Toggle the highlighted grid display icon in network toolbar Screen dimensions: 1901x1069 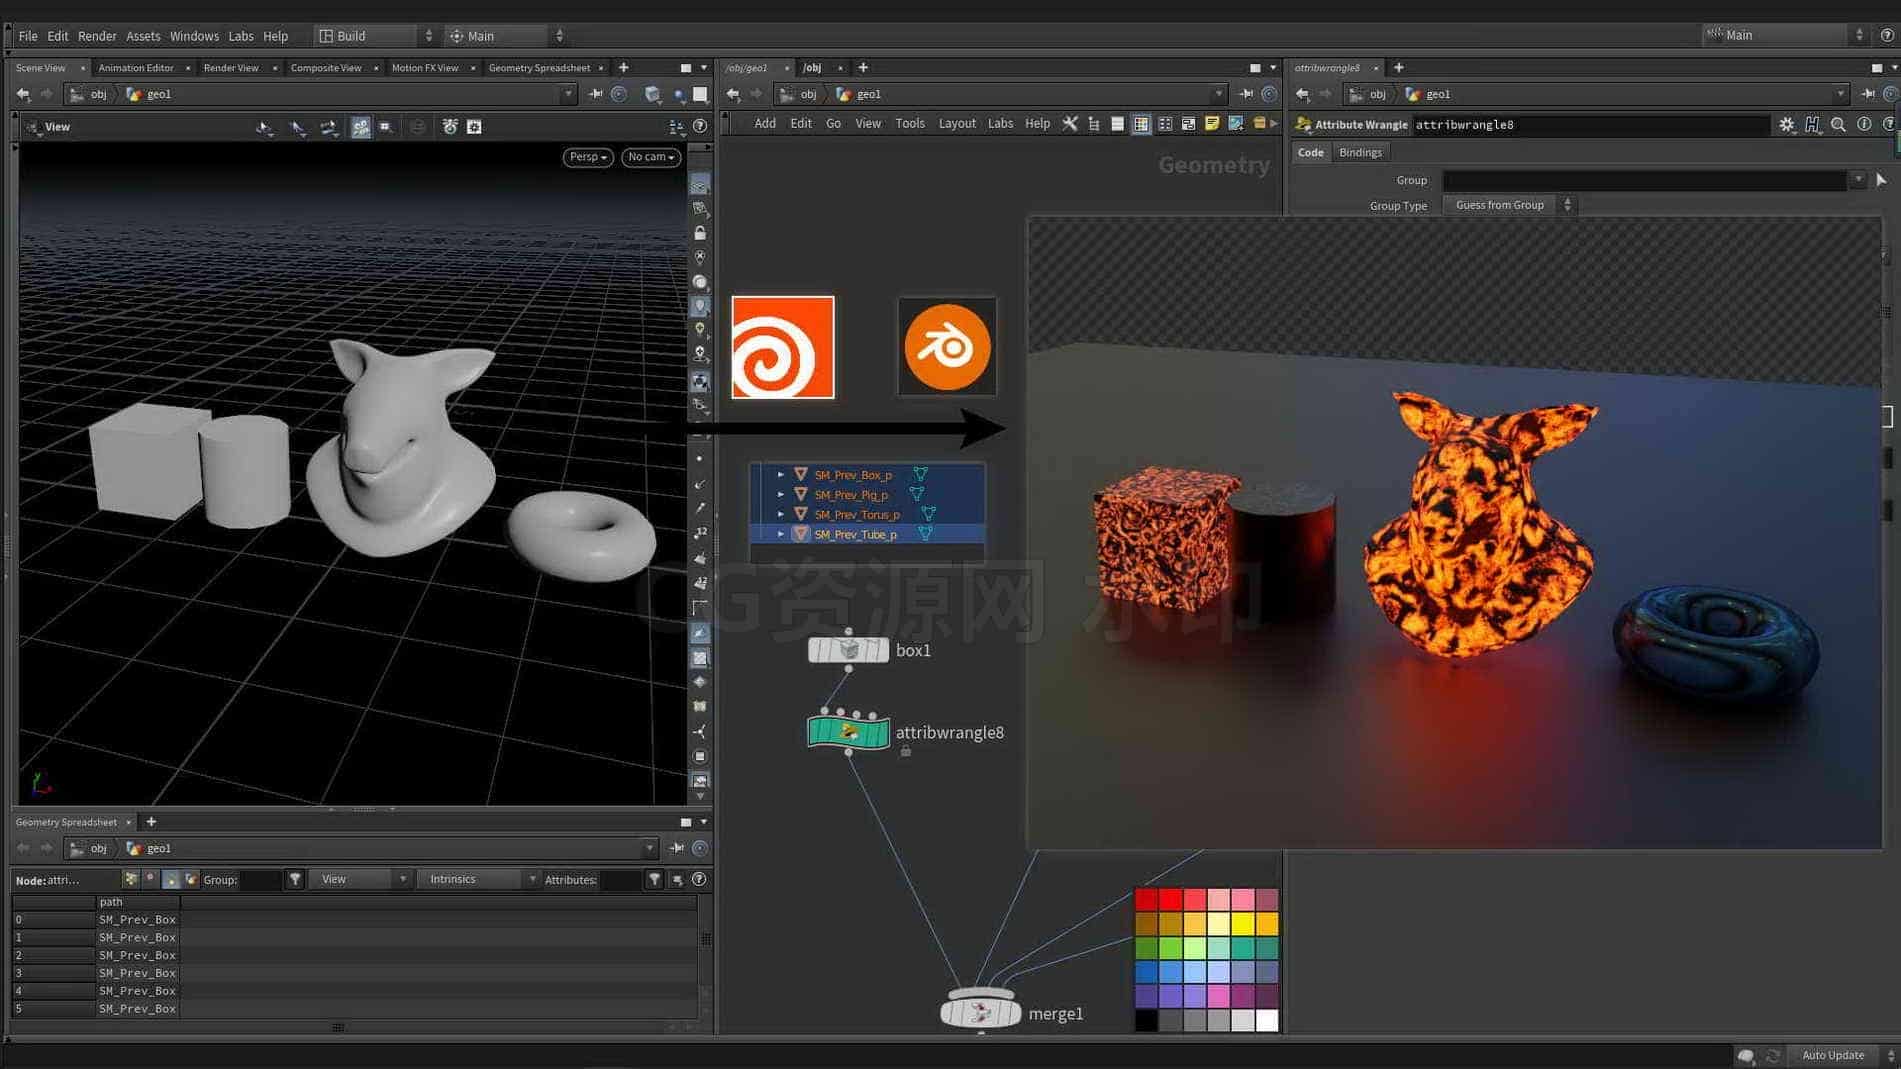click(1141, 124)
